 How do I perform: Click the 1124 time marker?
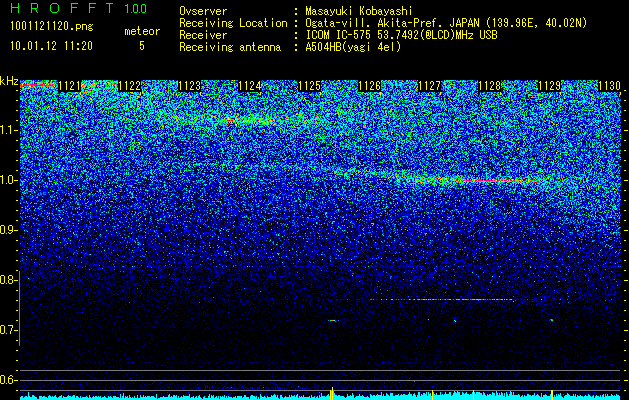pyautogui.click(x=250, y=86)
